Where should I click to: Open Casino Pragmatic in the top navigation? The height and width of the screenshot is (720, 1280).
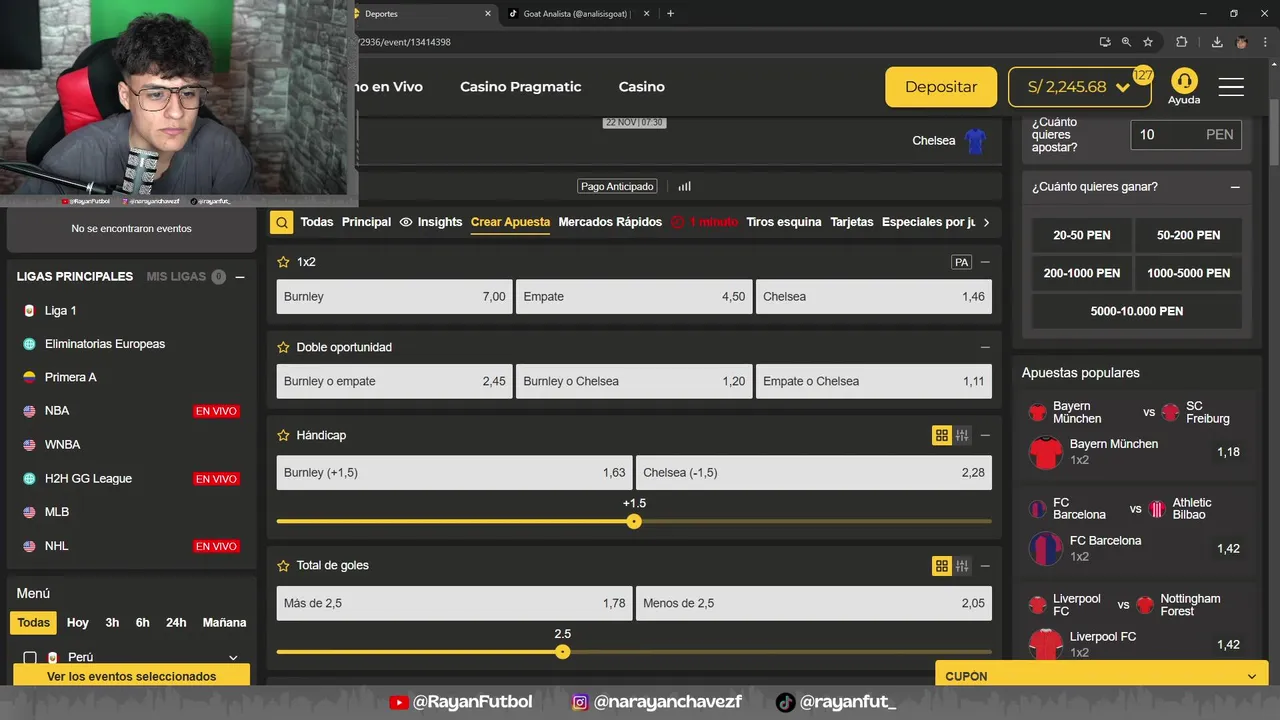tap(520, 87)
